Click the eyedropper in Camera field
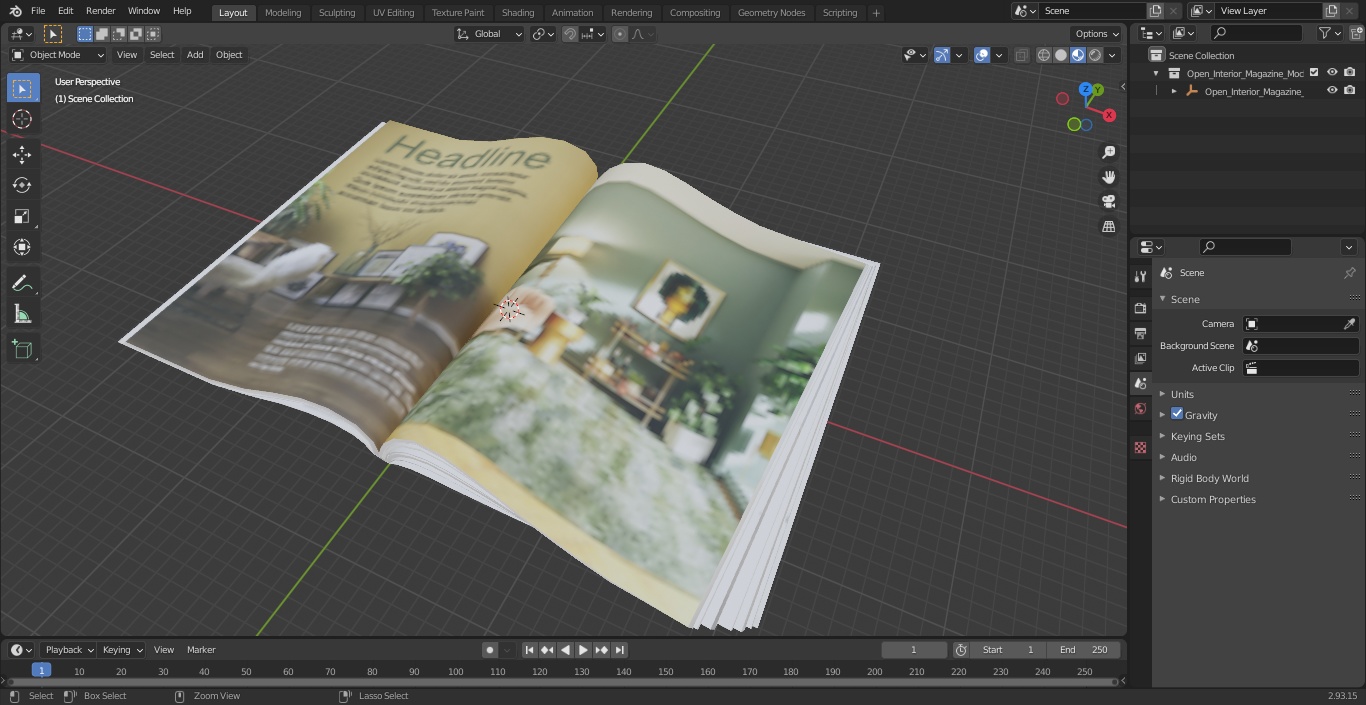This screenshot has width=1366, height=705. click(1349, 324)
